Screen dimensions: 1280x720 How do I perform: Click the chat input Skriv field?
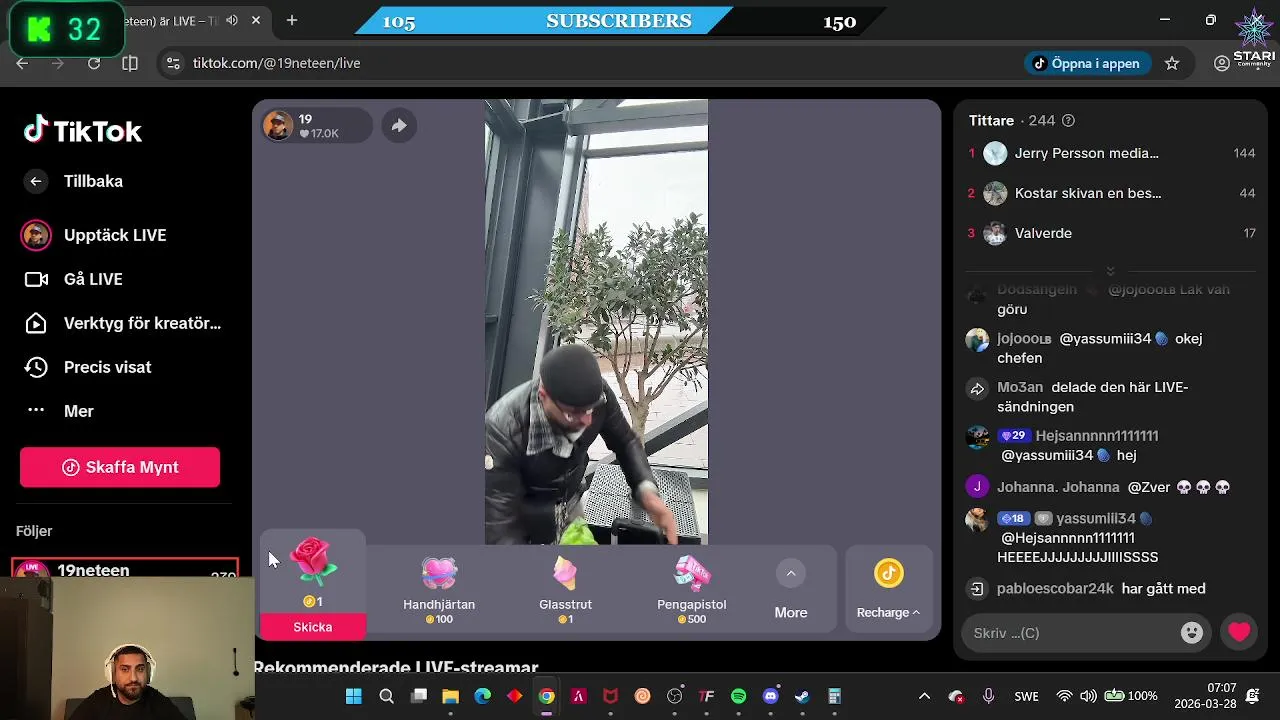(x=1070, y=632)
